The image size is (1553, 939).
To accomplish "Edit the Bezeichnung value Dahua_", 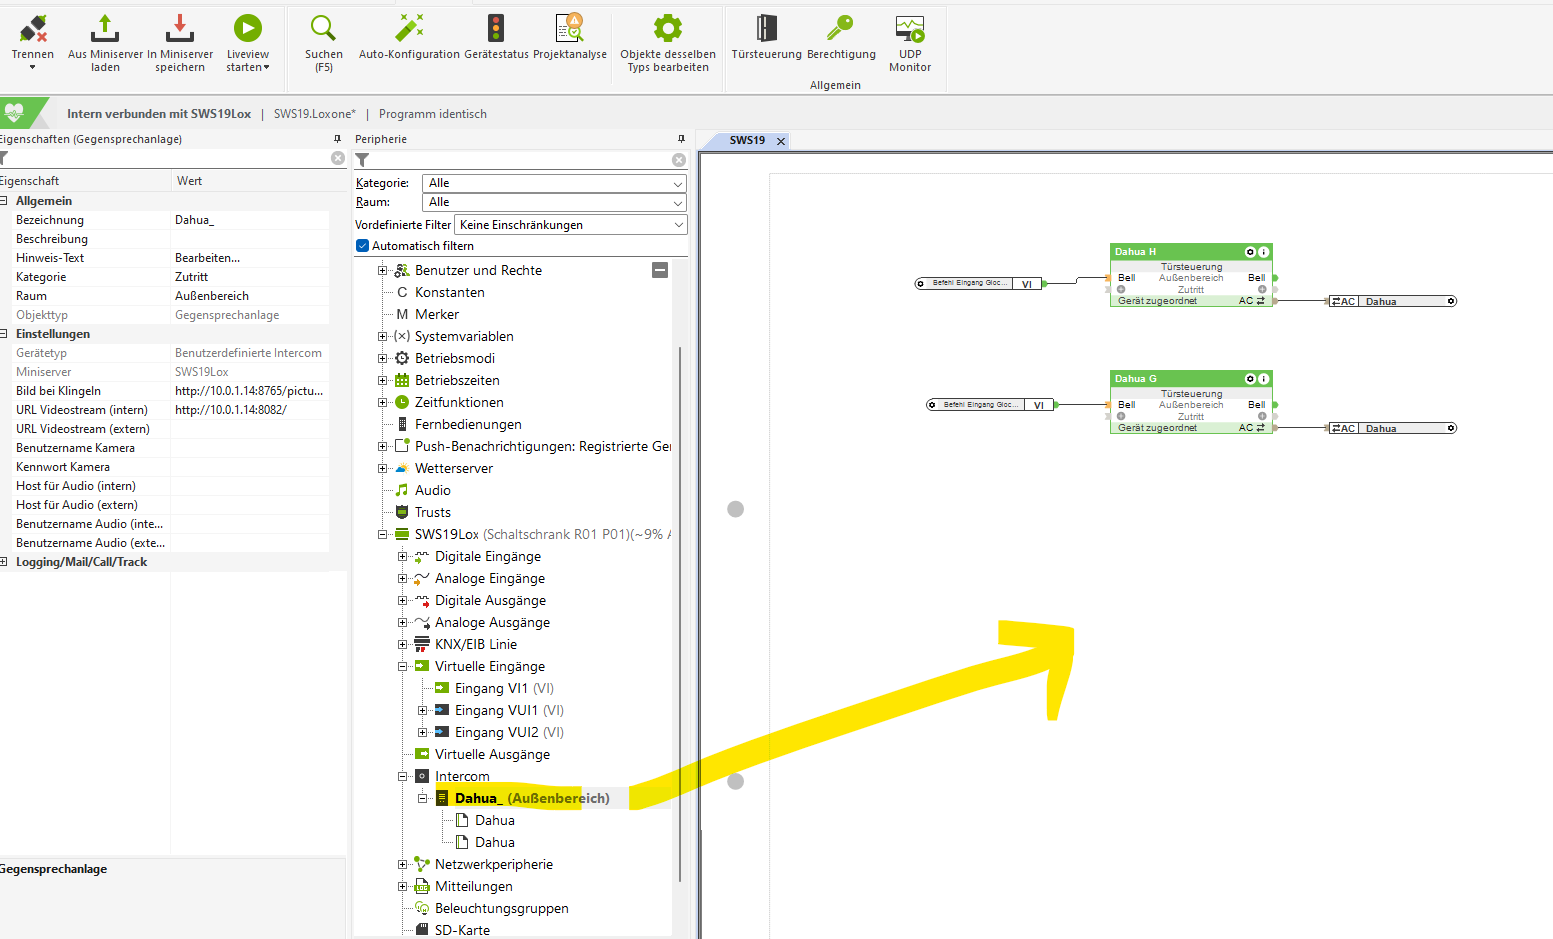I will (x=250, y=220).
